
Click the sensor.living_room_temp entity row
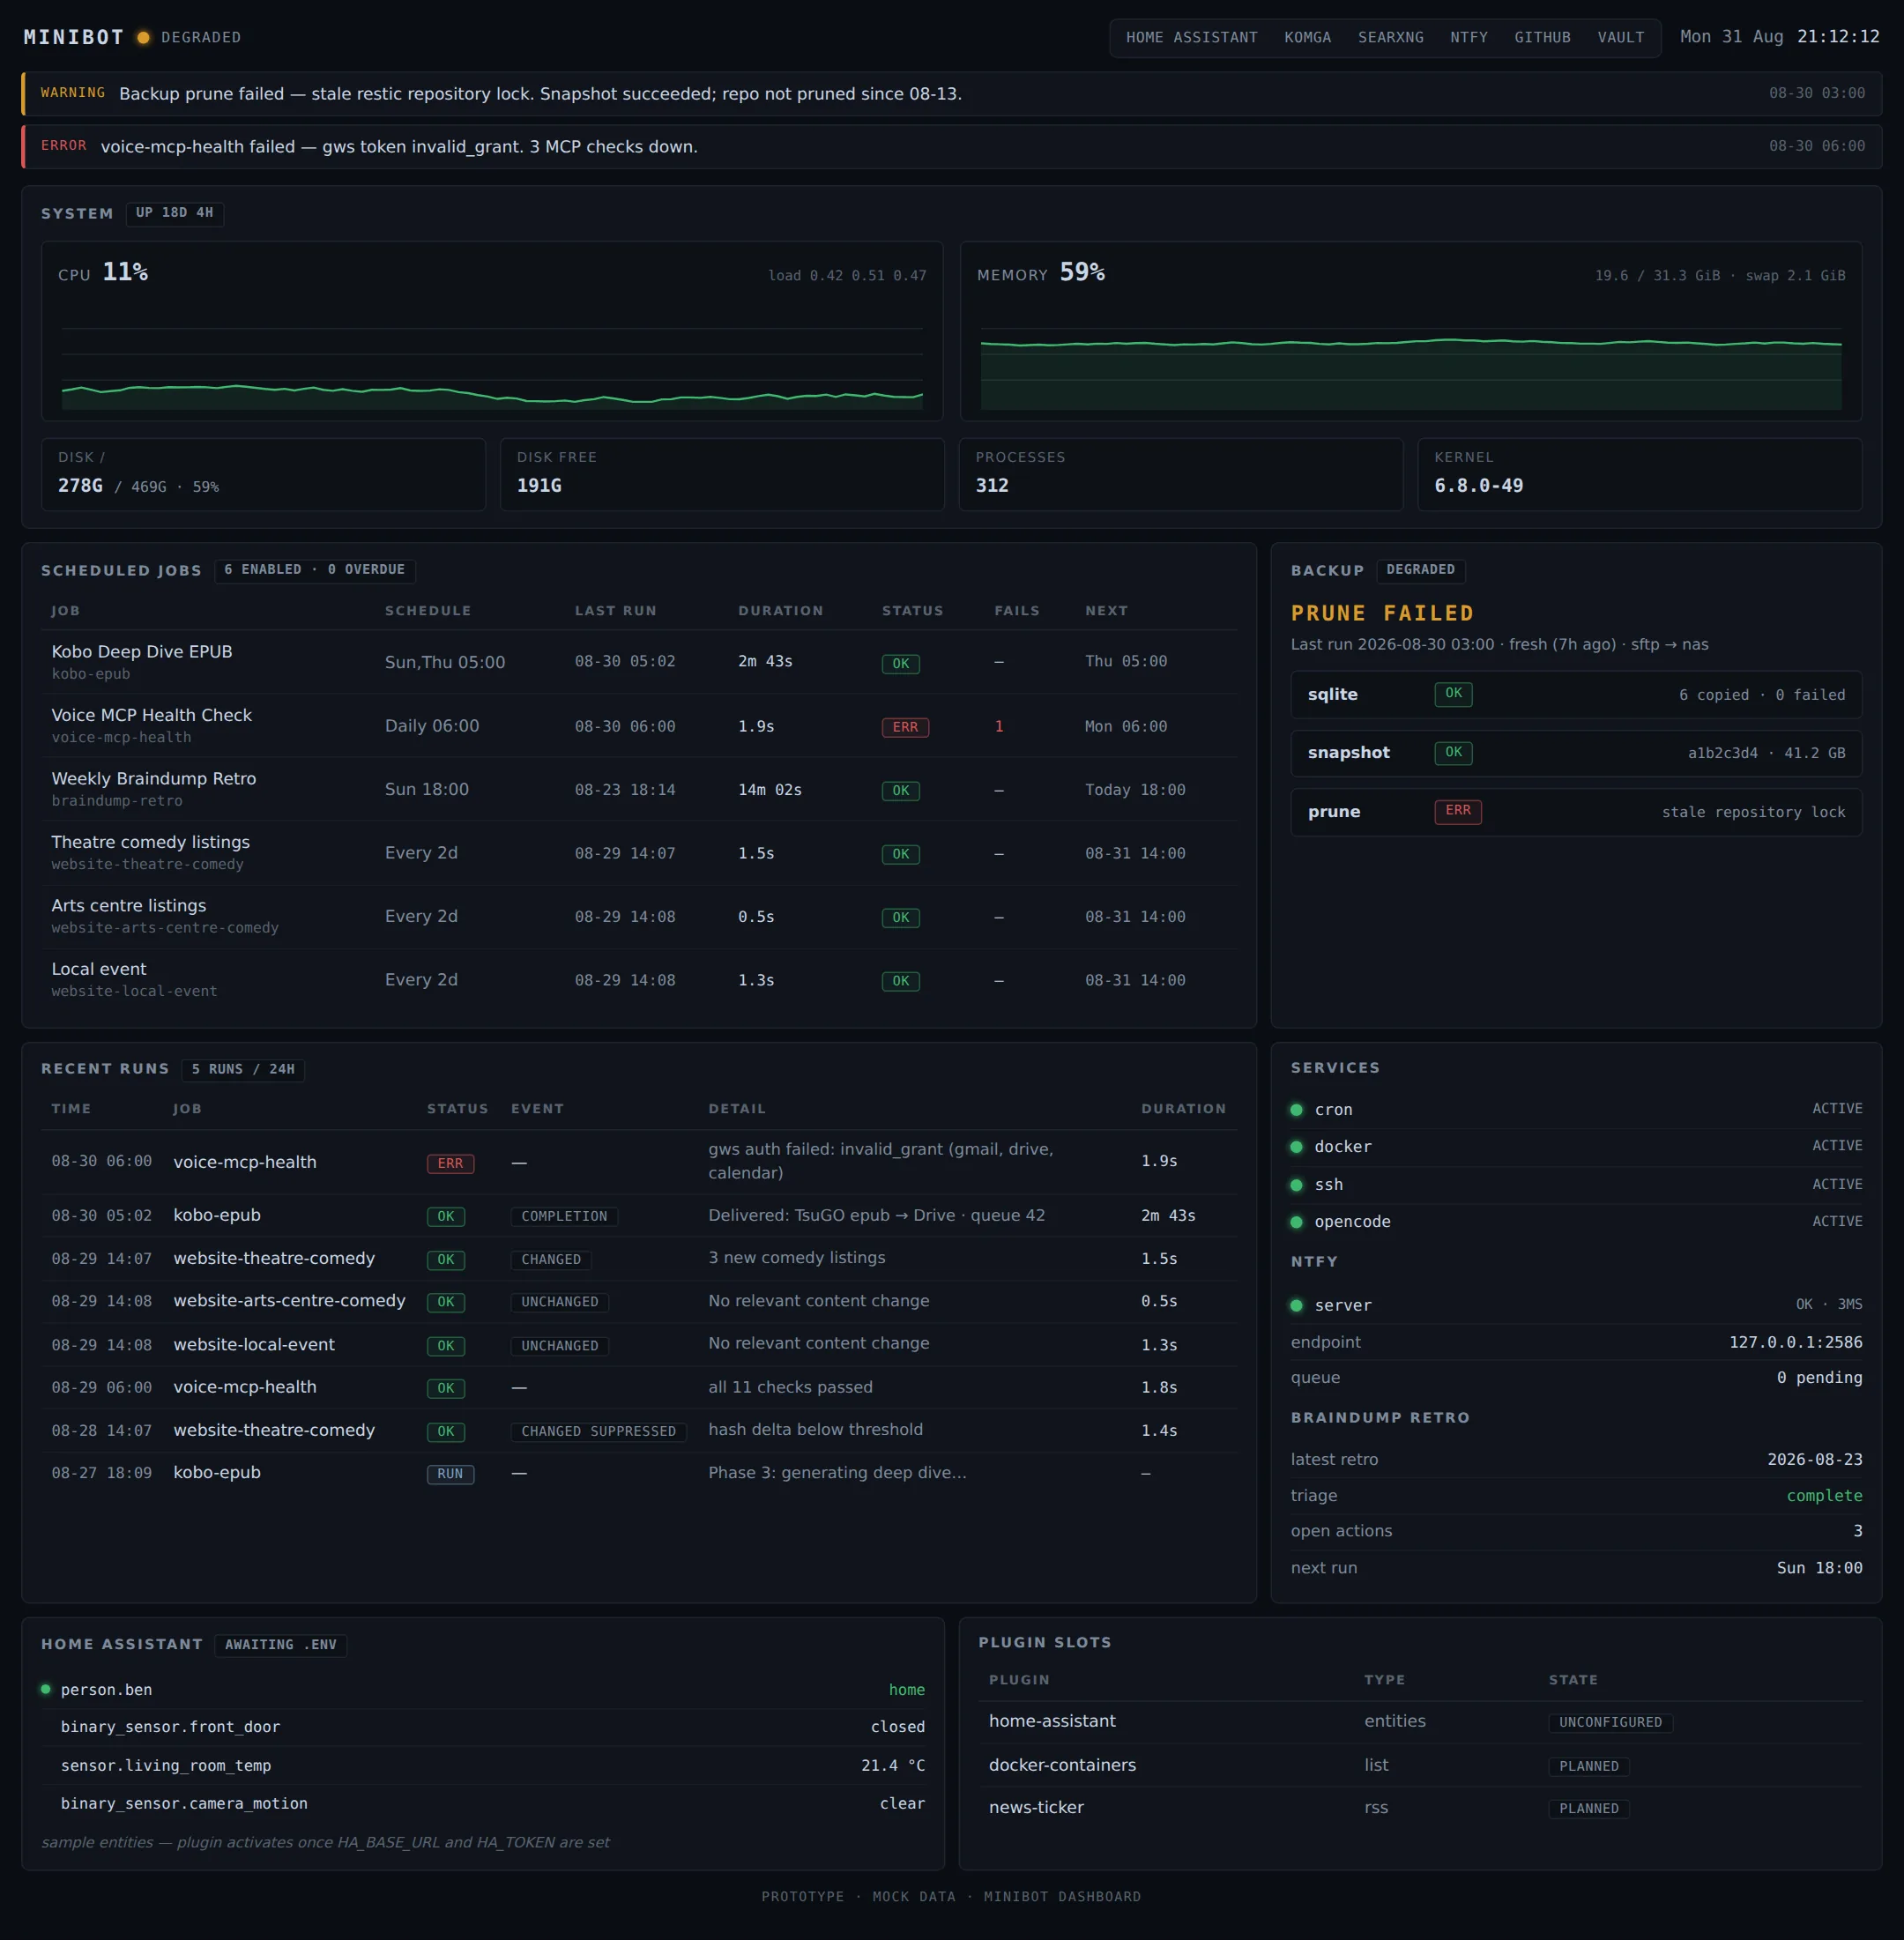click(x=484, y=1765)
